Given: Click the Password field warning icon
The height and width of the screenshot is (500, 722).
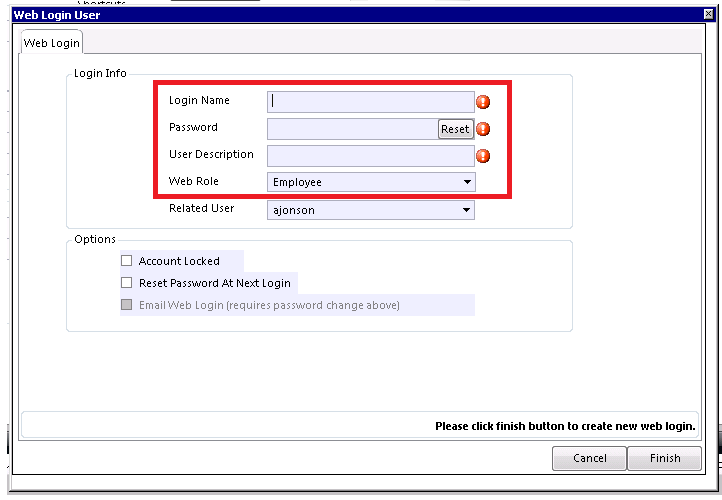Looking at the screenshot, I should point(483,129).
